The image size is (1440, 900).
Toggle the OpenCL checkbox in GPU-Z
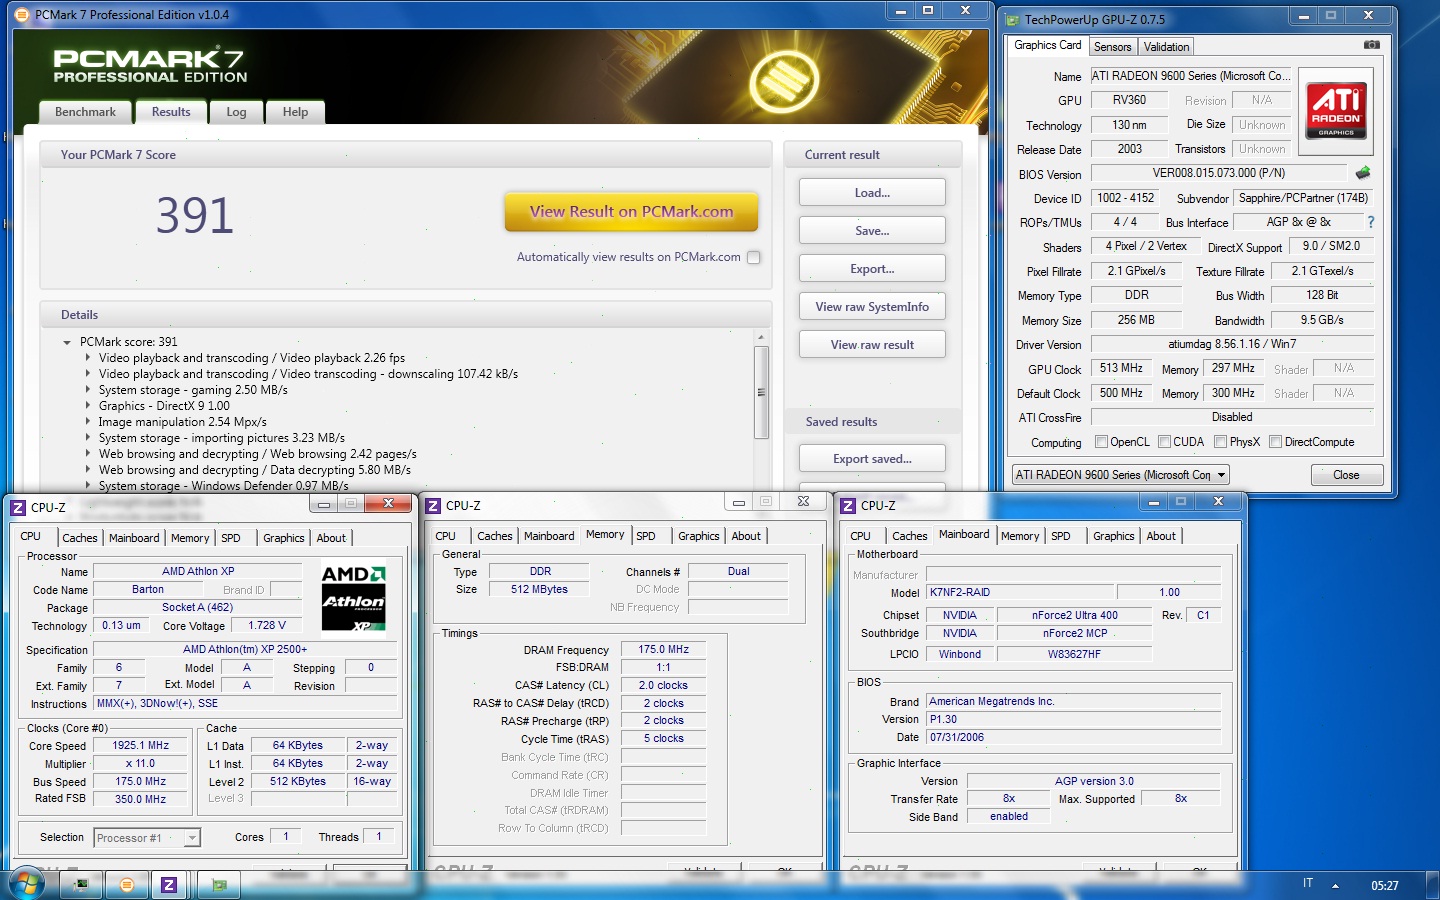click(1101, 441)
